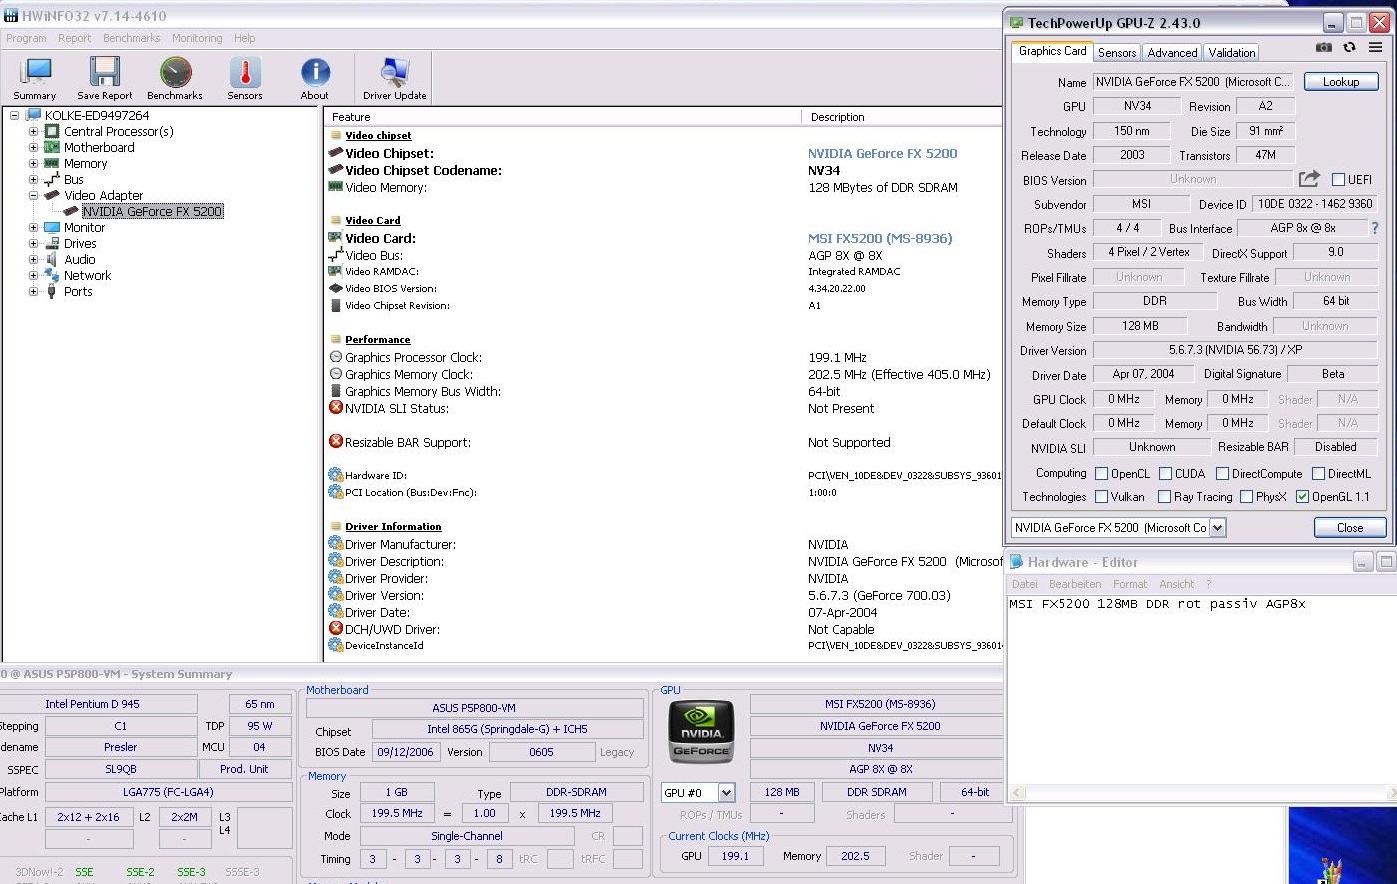Expand the Memory tree node
The height and width of the screenshot is (884, 1397).
[x=33, y=163]
